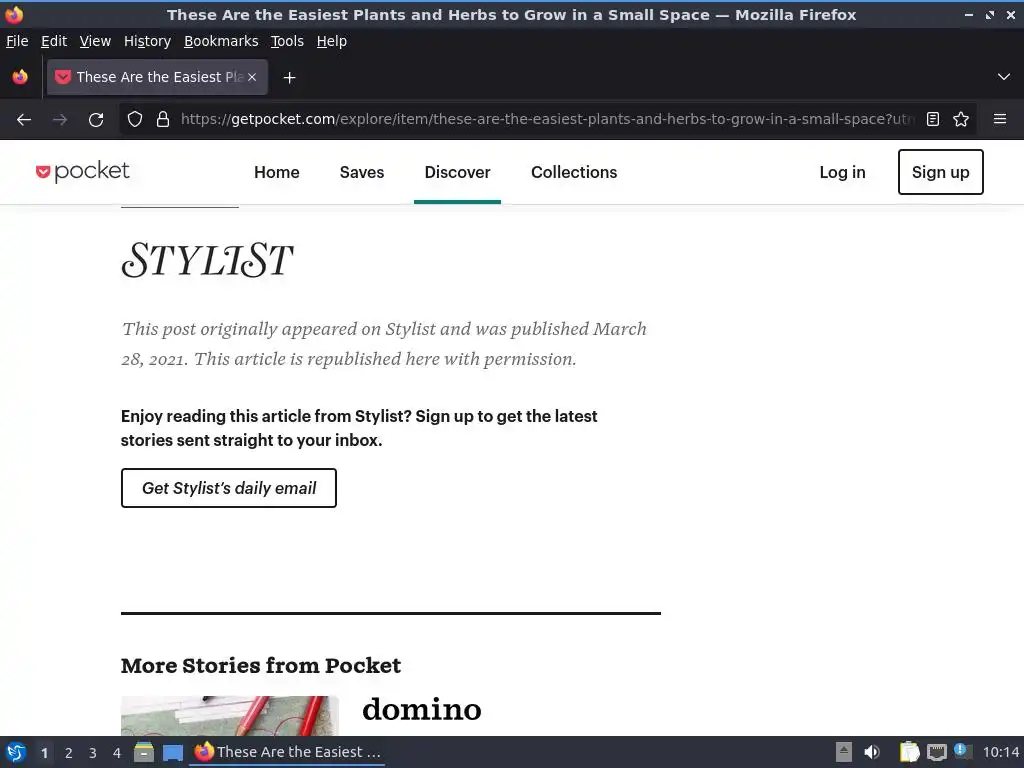1024x768 pixels.
Task: Click the Sign up button
Action: [940, 172]
